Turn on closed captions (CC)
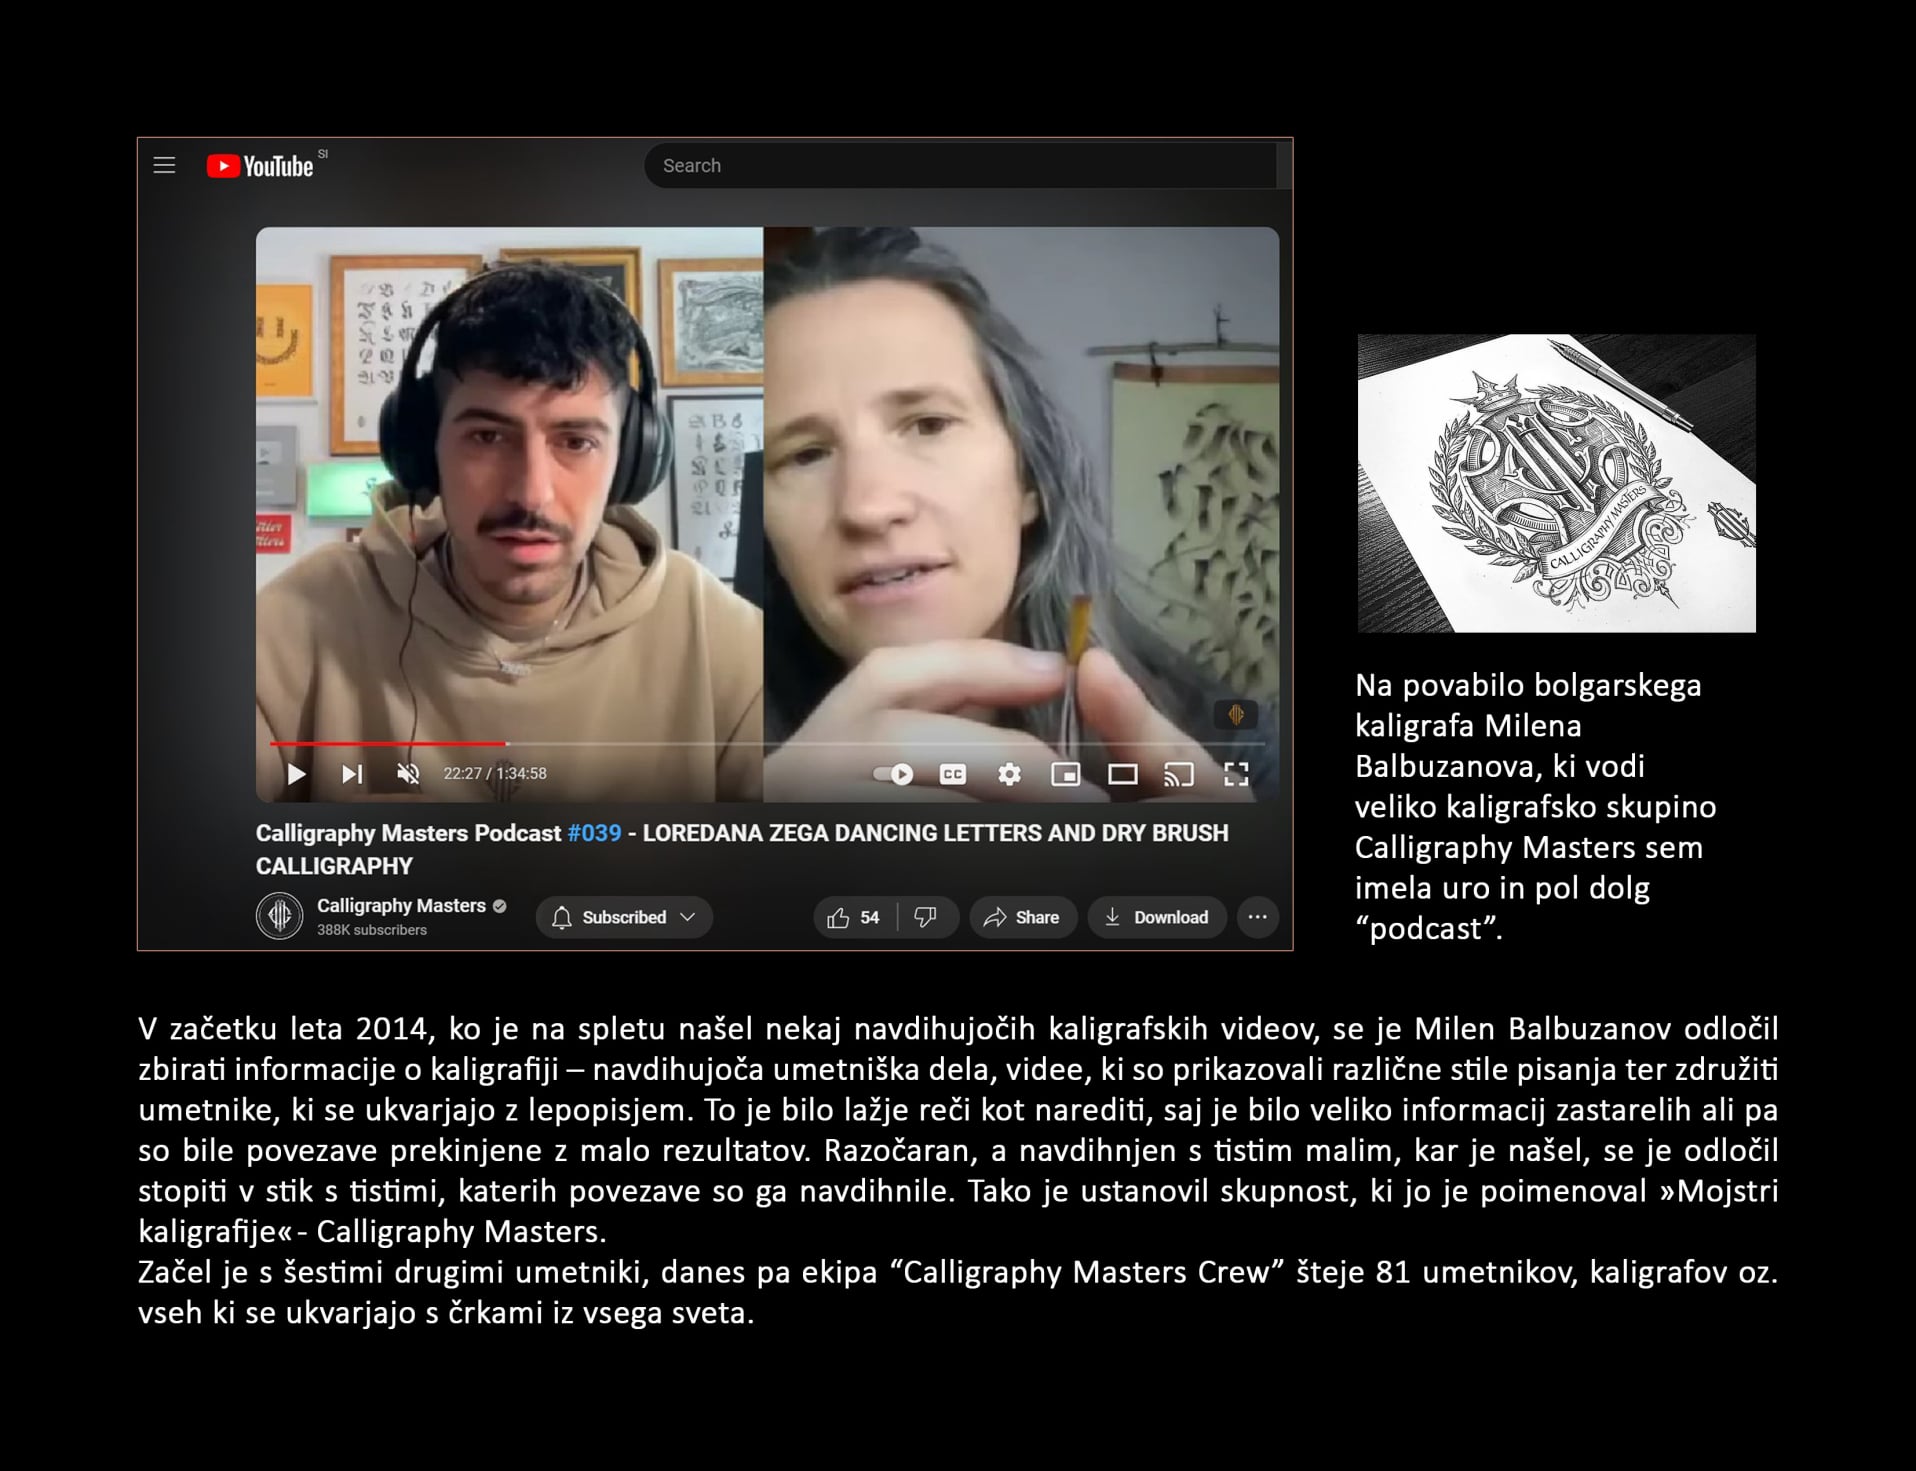The image size is (1916, 1471). (953, 774)
